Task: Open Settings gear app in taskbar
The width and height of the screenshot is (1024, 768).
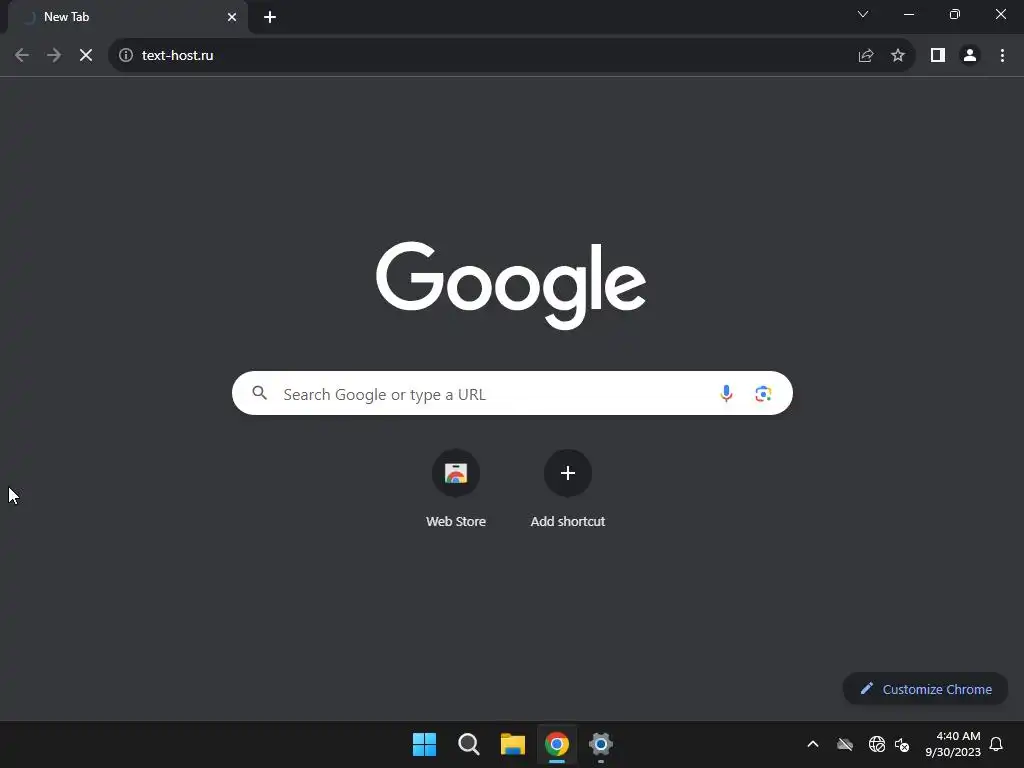Action: [601, 744]
